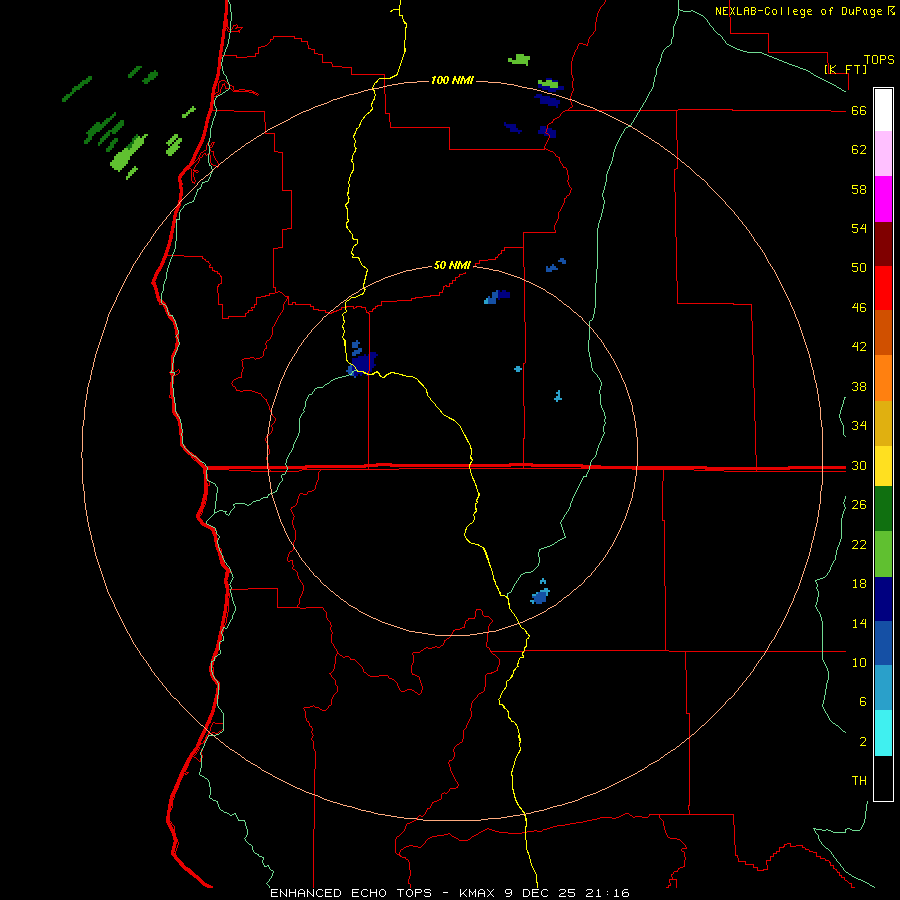This screenshot has width=900, height=900.
Task: Click the legend value 62
Action: click(859, 150)
